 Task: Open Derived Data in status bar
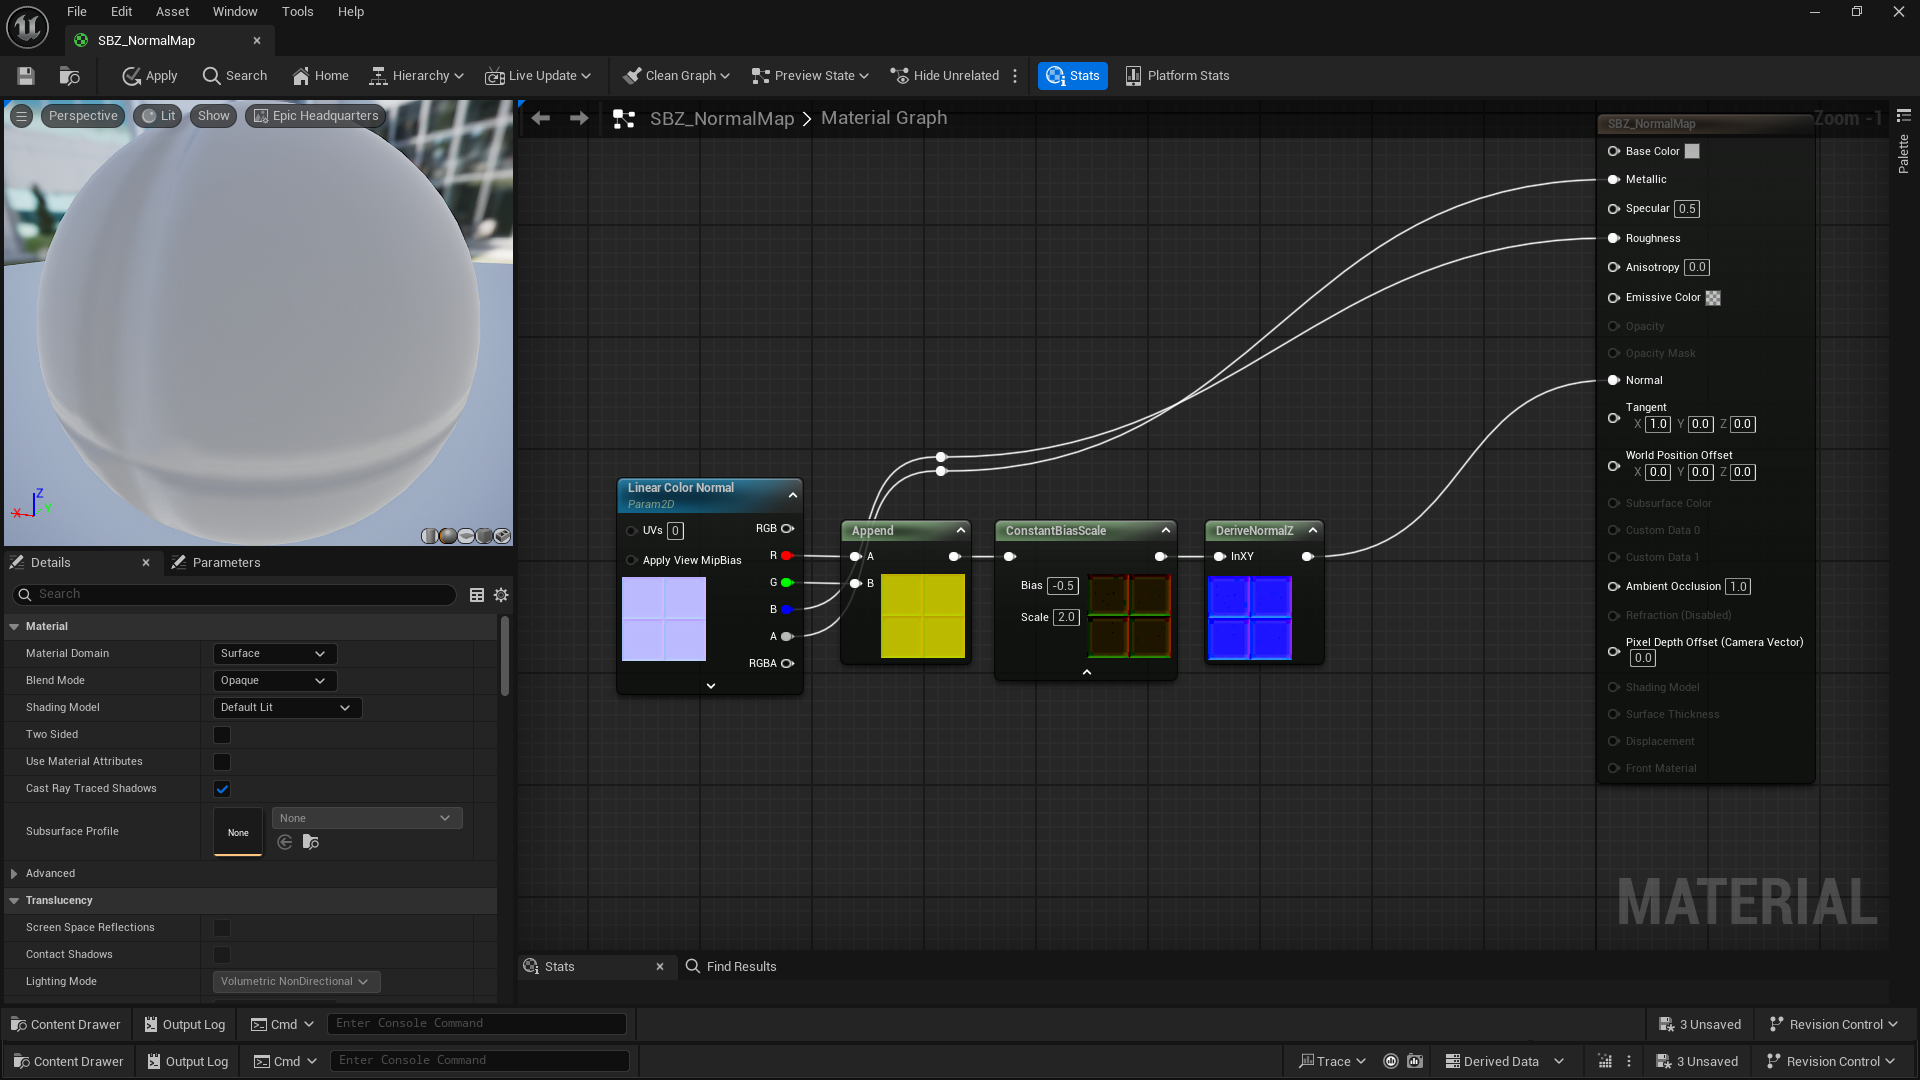point(1504,1061)
